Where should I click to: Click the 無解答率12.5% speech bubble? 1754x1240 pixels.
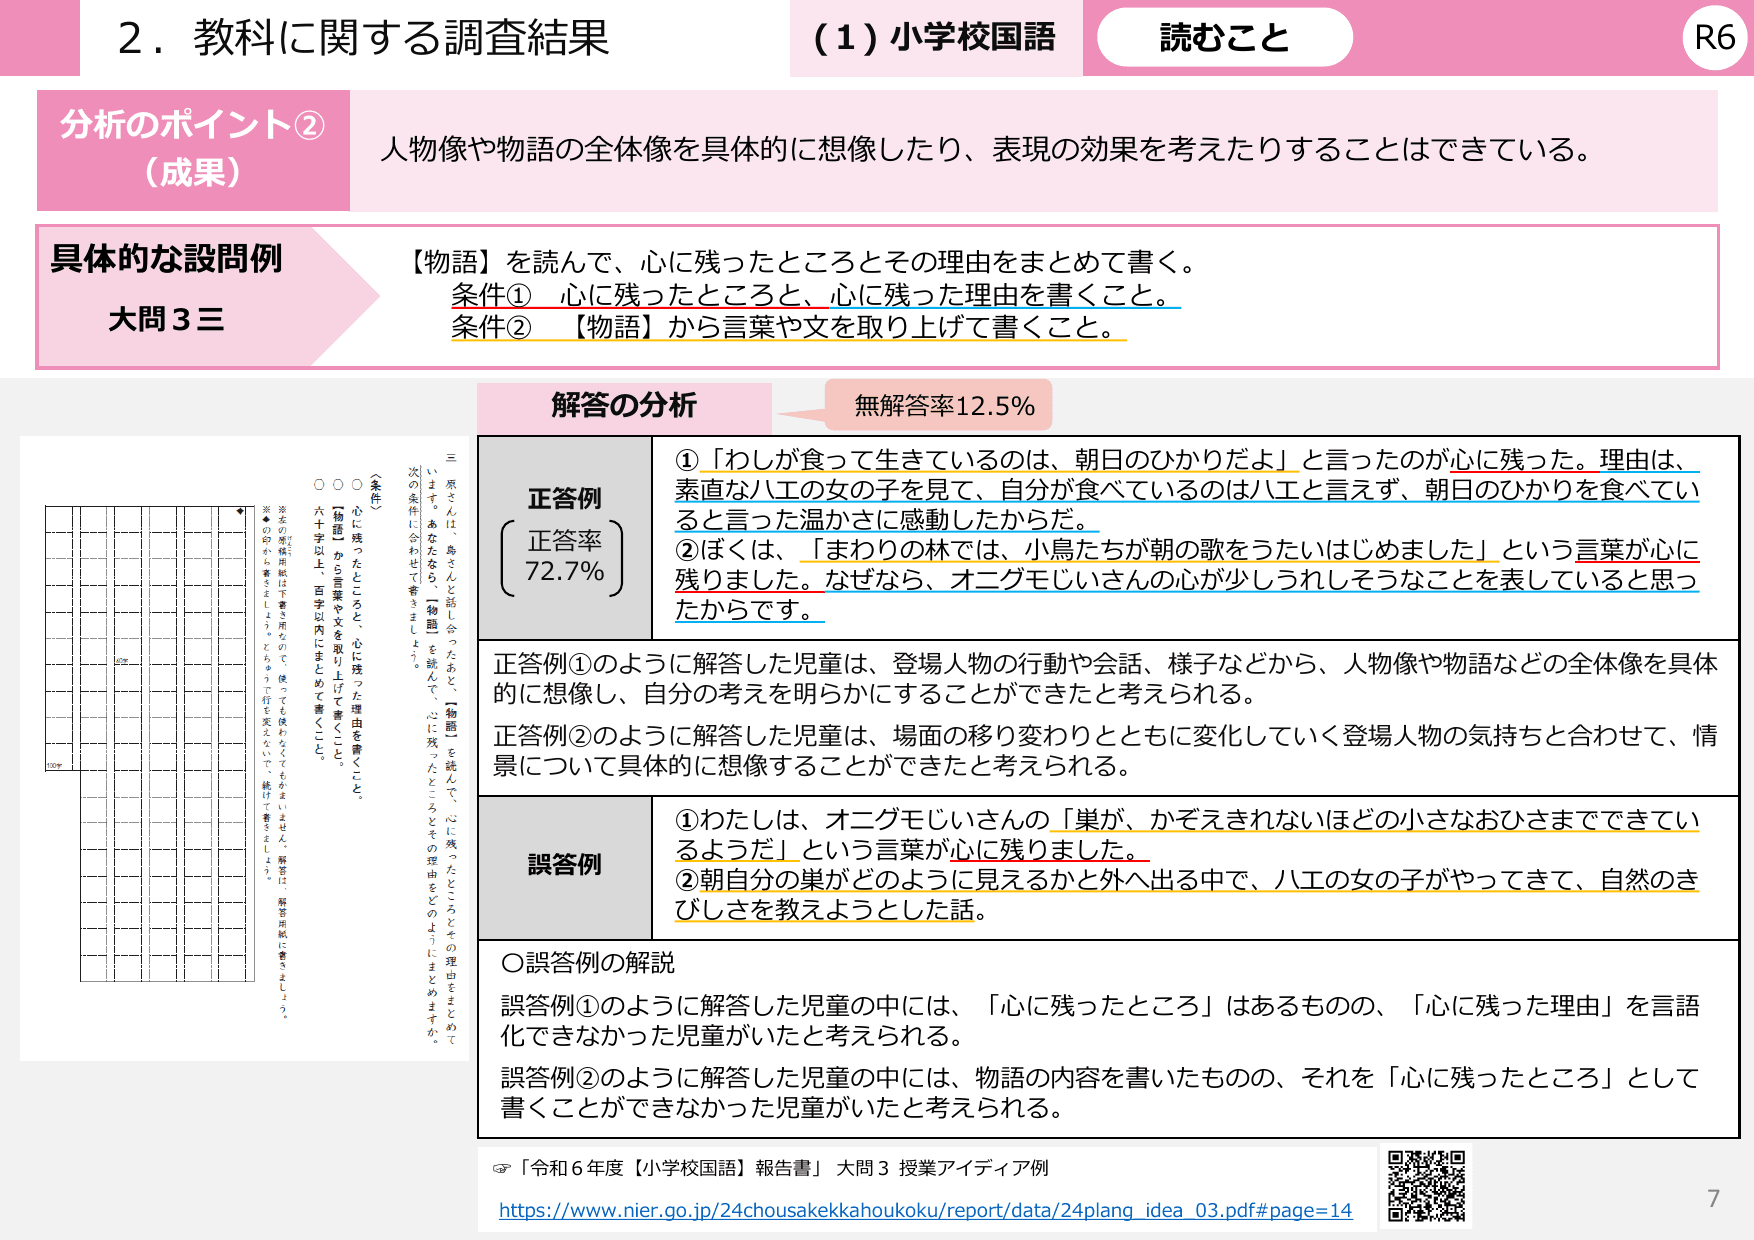945,406
